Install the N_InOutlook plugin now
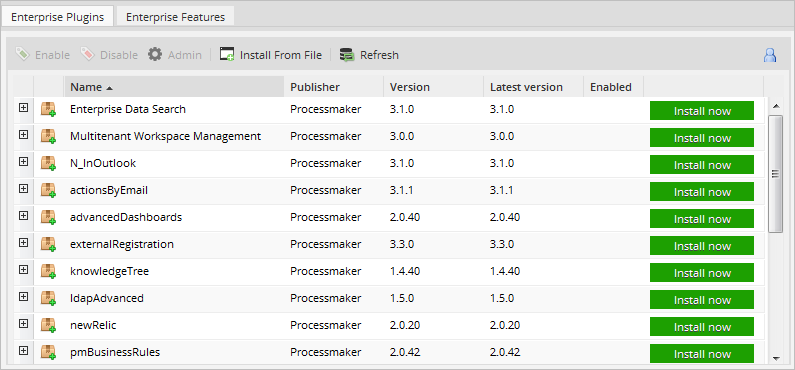This screenshot has width=795, height=370. coord(702,165)
